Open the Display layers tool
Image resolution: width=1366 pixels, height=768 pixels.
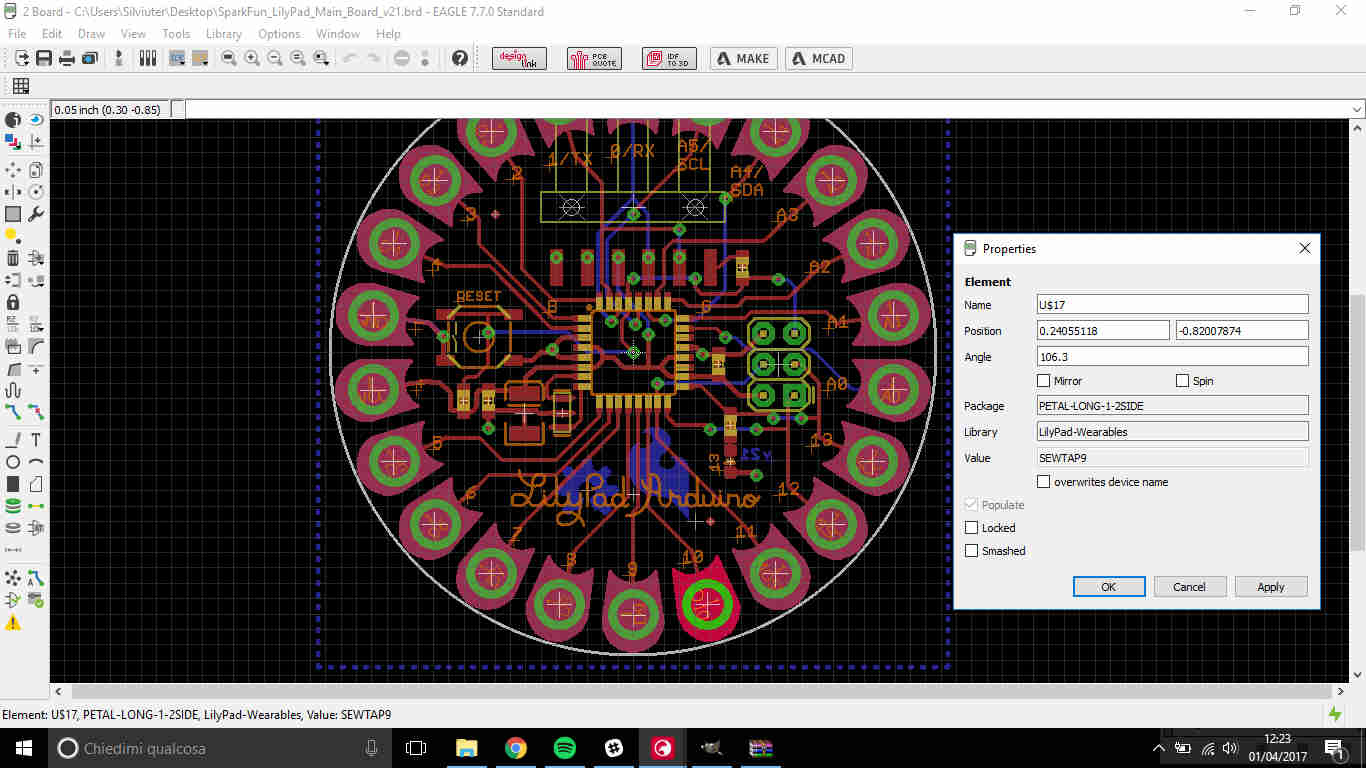tap(13, 143)
